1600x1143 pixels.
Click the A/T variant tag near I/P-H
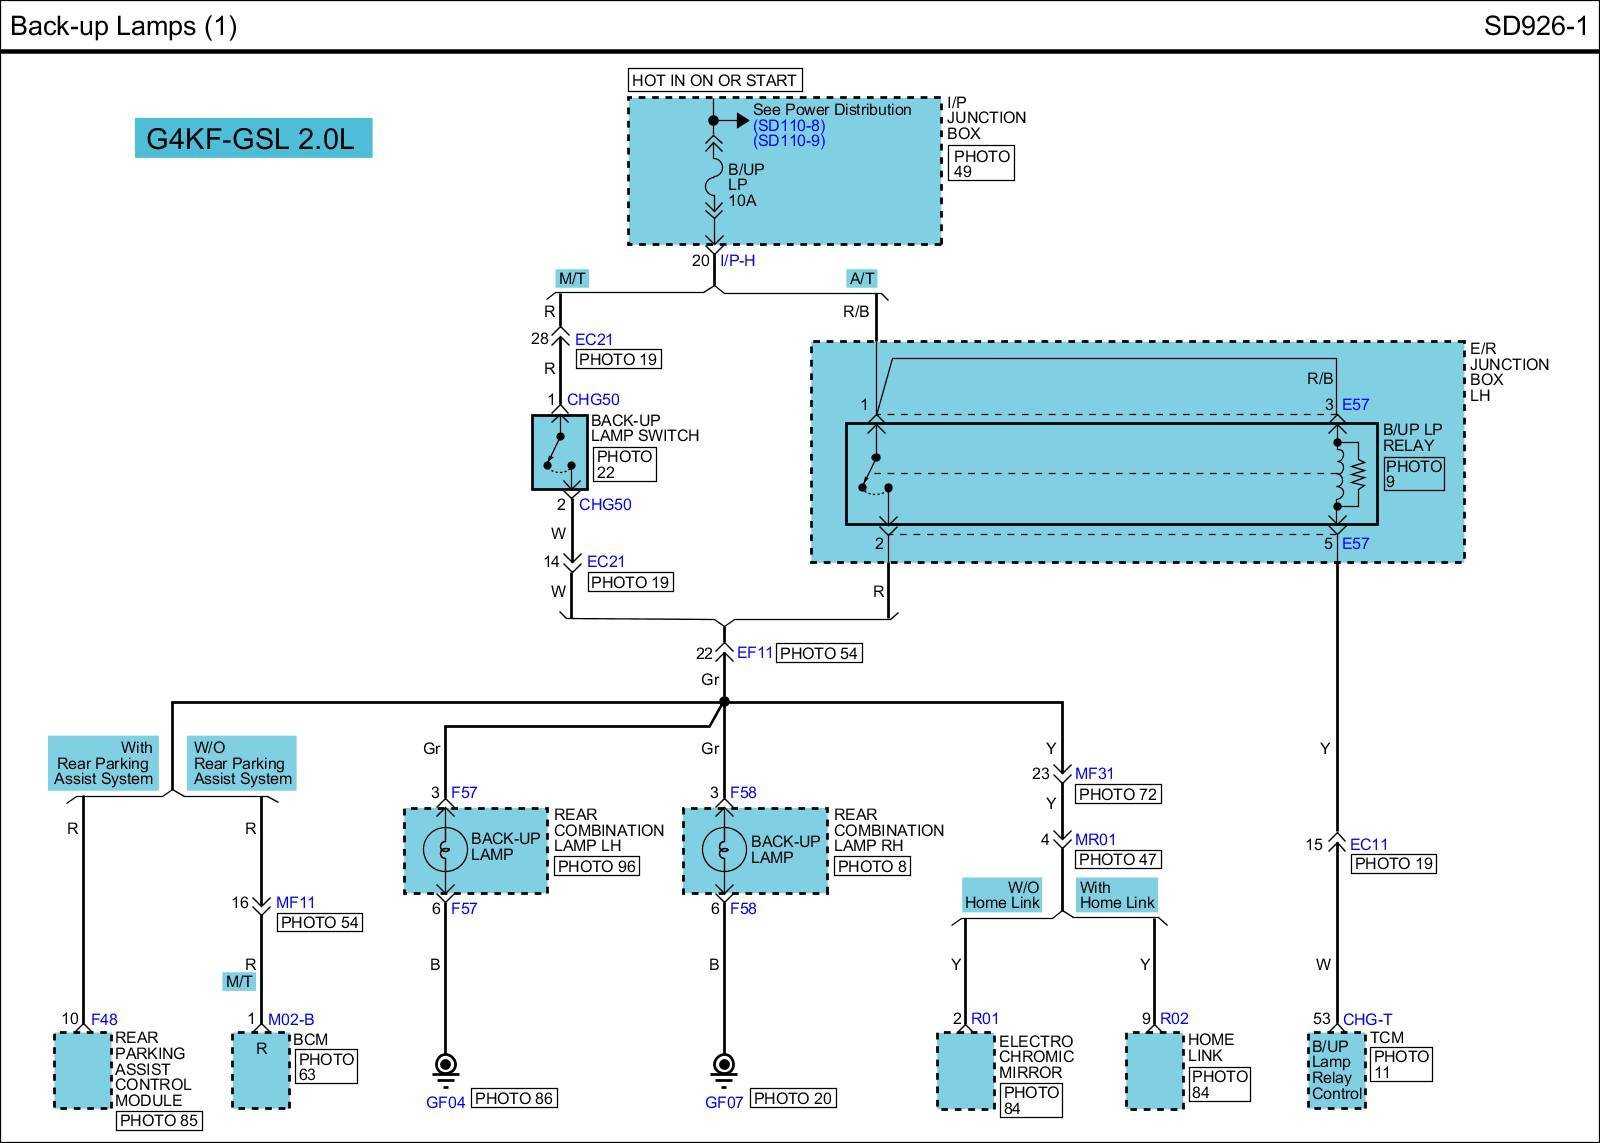861,279
